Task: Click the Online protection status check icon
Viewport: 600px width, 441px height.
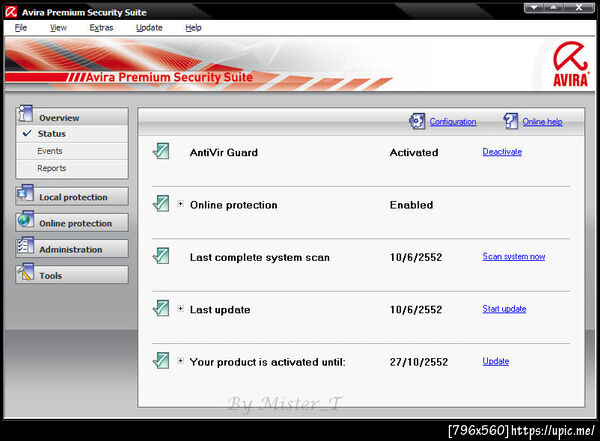Action: tap(161, 203)
